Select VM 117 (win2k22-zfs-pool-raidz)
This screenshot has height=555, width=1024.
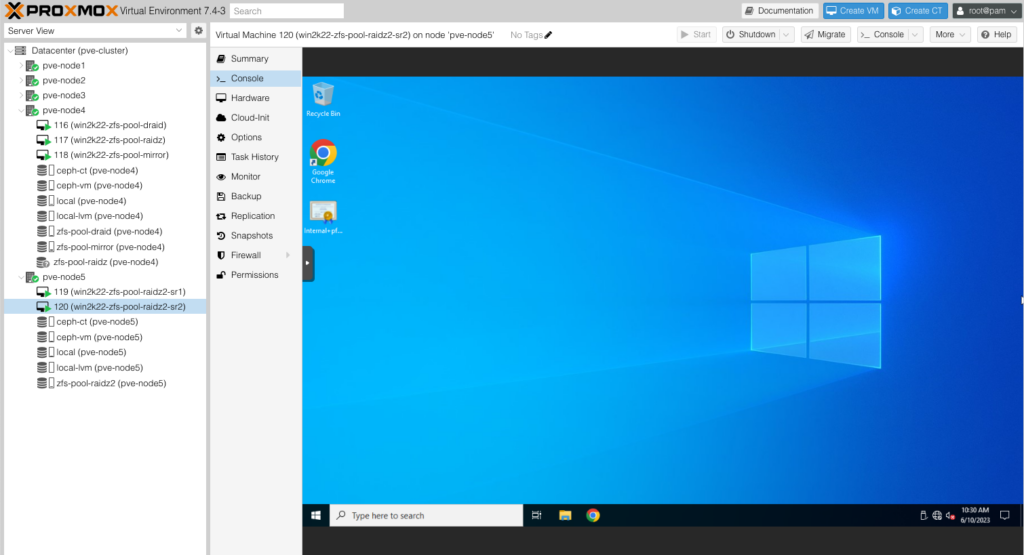(104, 140)
